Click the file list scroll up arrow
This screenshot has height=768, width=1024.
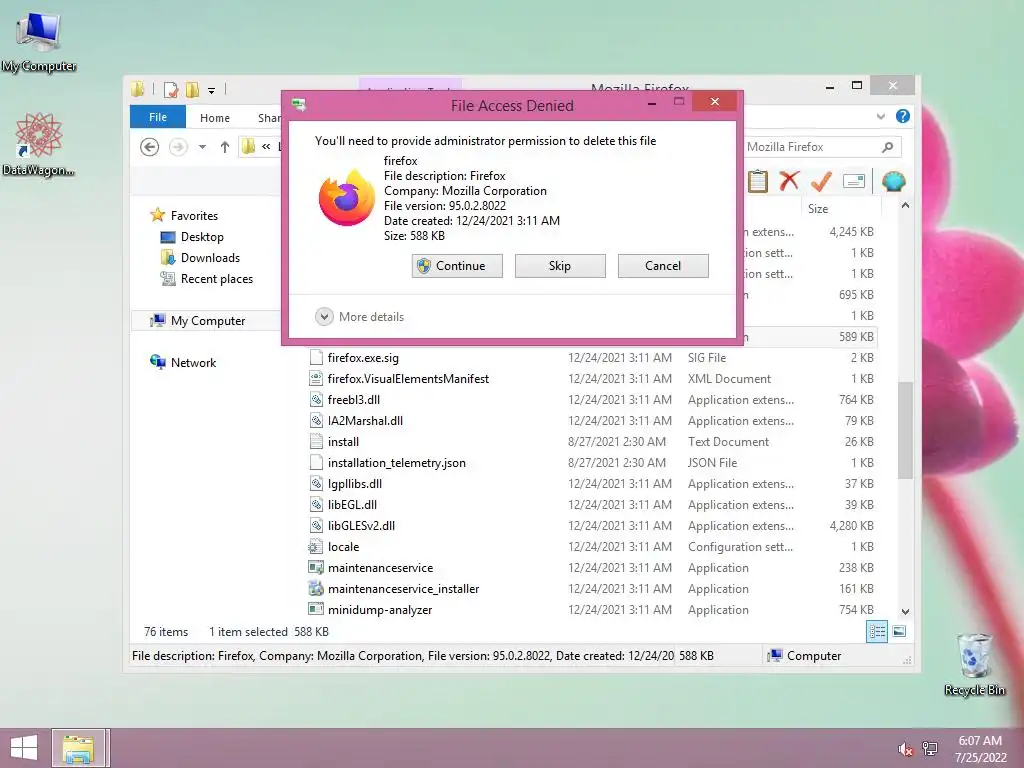pos(905,206)
